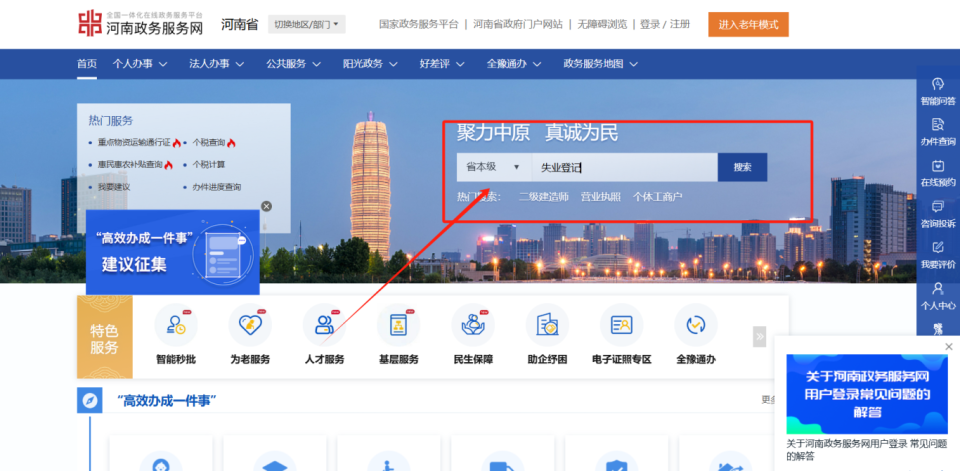960x471 pixels.
Task: Open the 关于河南政务服务网用户登录 popup text link
Action: [x=866, y=450]
